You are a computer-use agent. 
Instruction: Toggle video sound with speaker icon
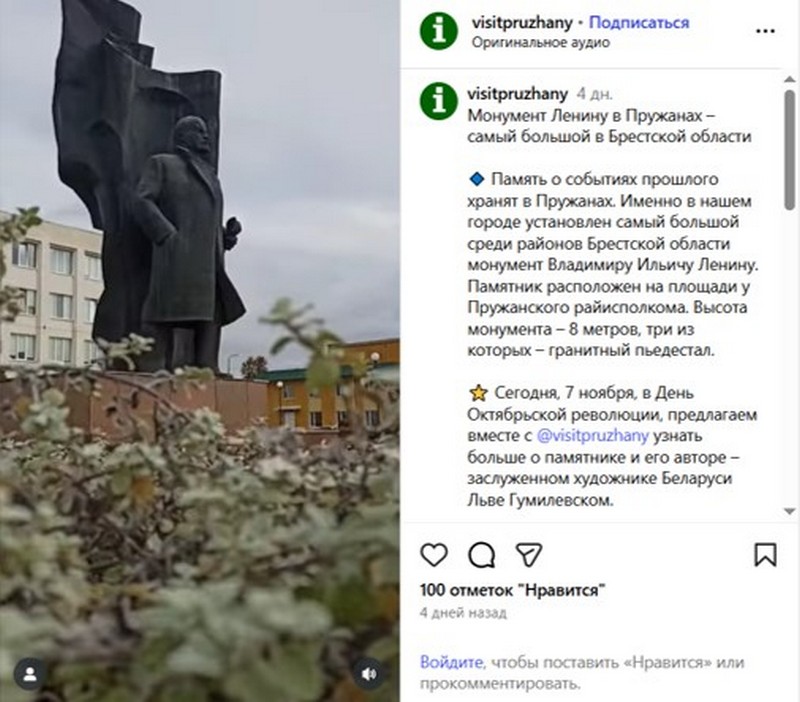coord(369,674)
